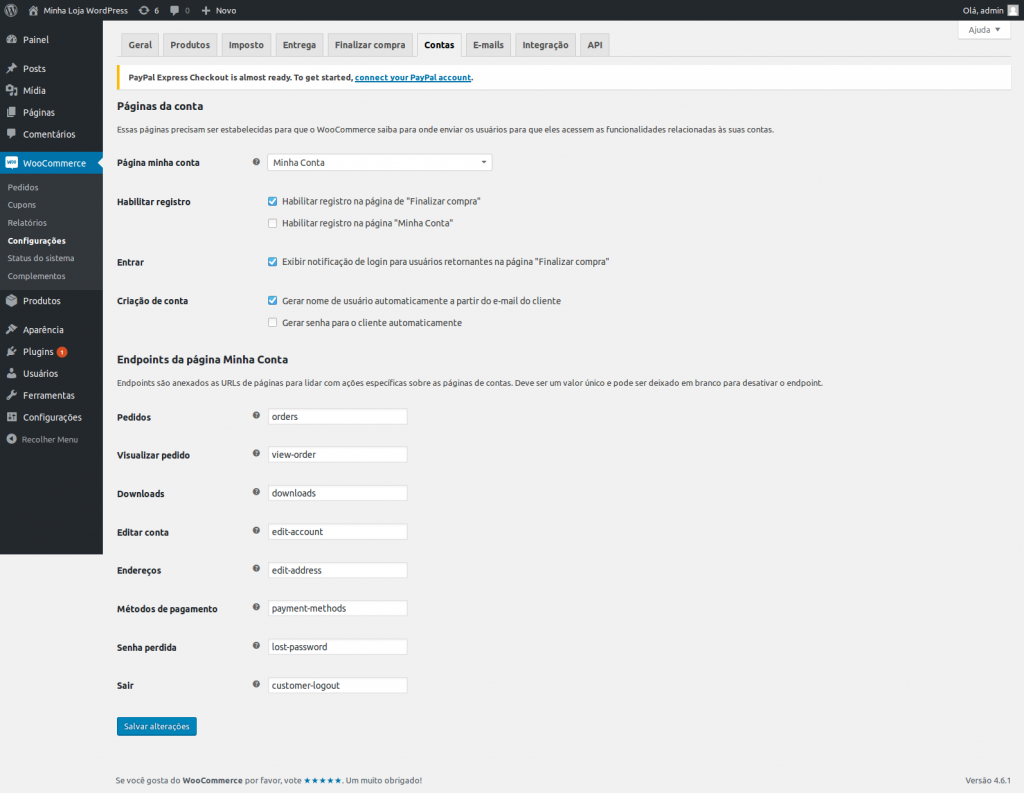The image size is (1024, 793).
Task: Expand the Ajuda dropdown at top right
Action: pos(983,30)
